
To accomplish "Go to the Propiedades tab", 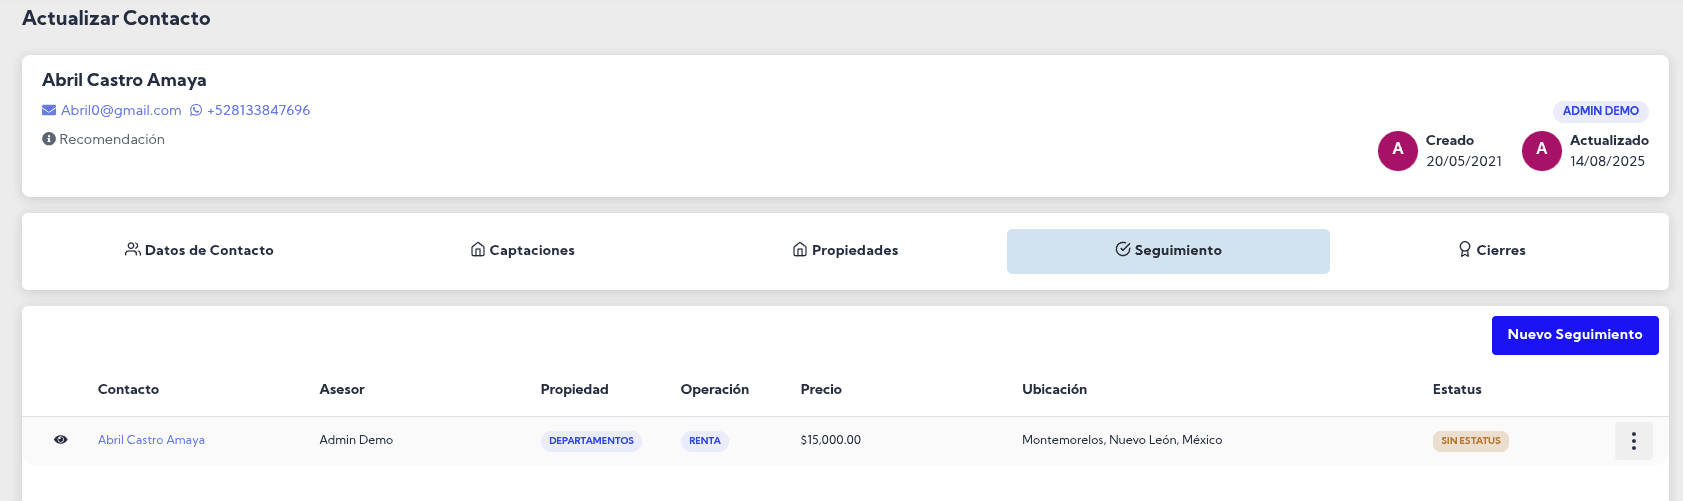I will (x=845, y=251).
